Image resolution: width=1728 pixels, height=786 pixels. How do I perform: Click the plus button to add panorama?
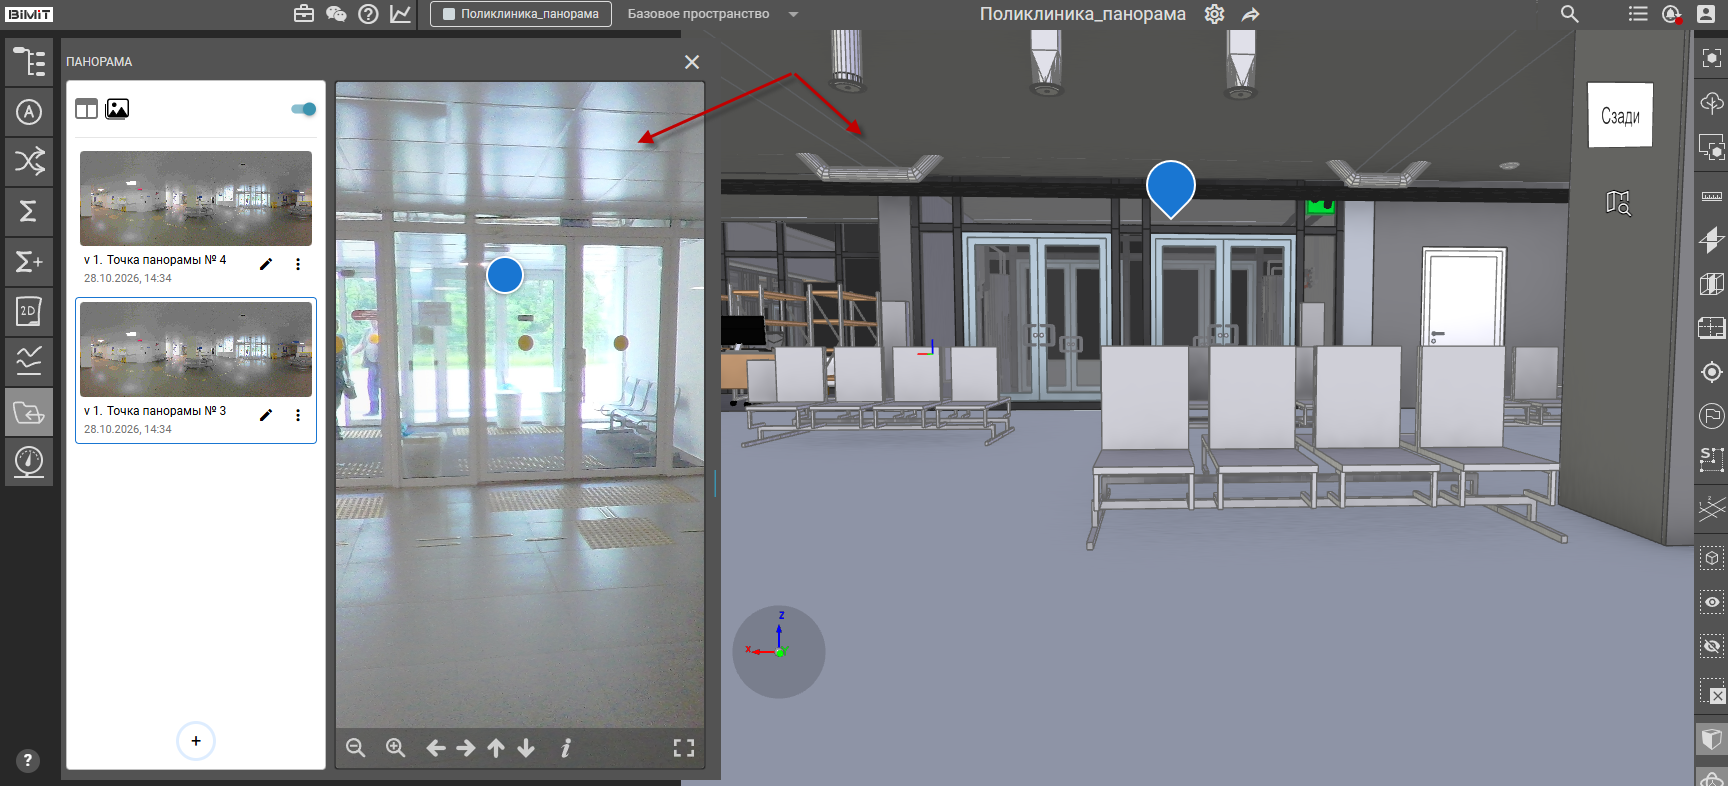196,741
